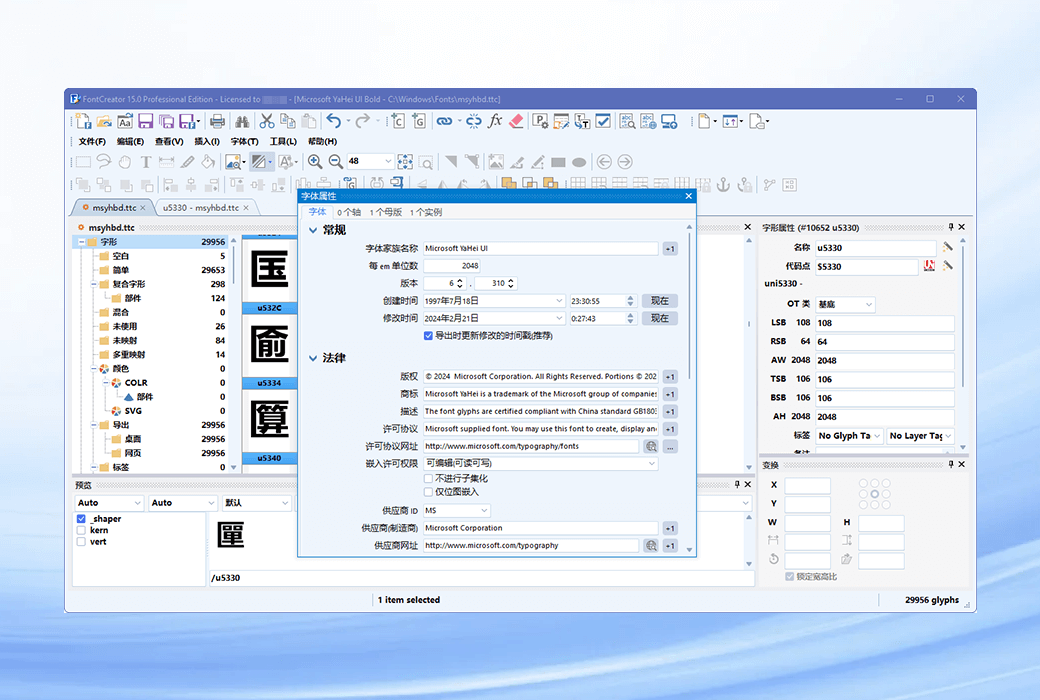Click 现在 button beside 修改时间
This screenshot has width=1040, height=700.
[659, 318]
